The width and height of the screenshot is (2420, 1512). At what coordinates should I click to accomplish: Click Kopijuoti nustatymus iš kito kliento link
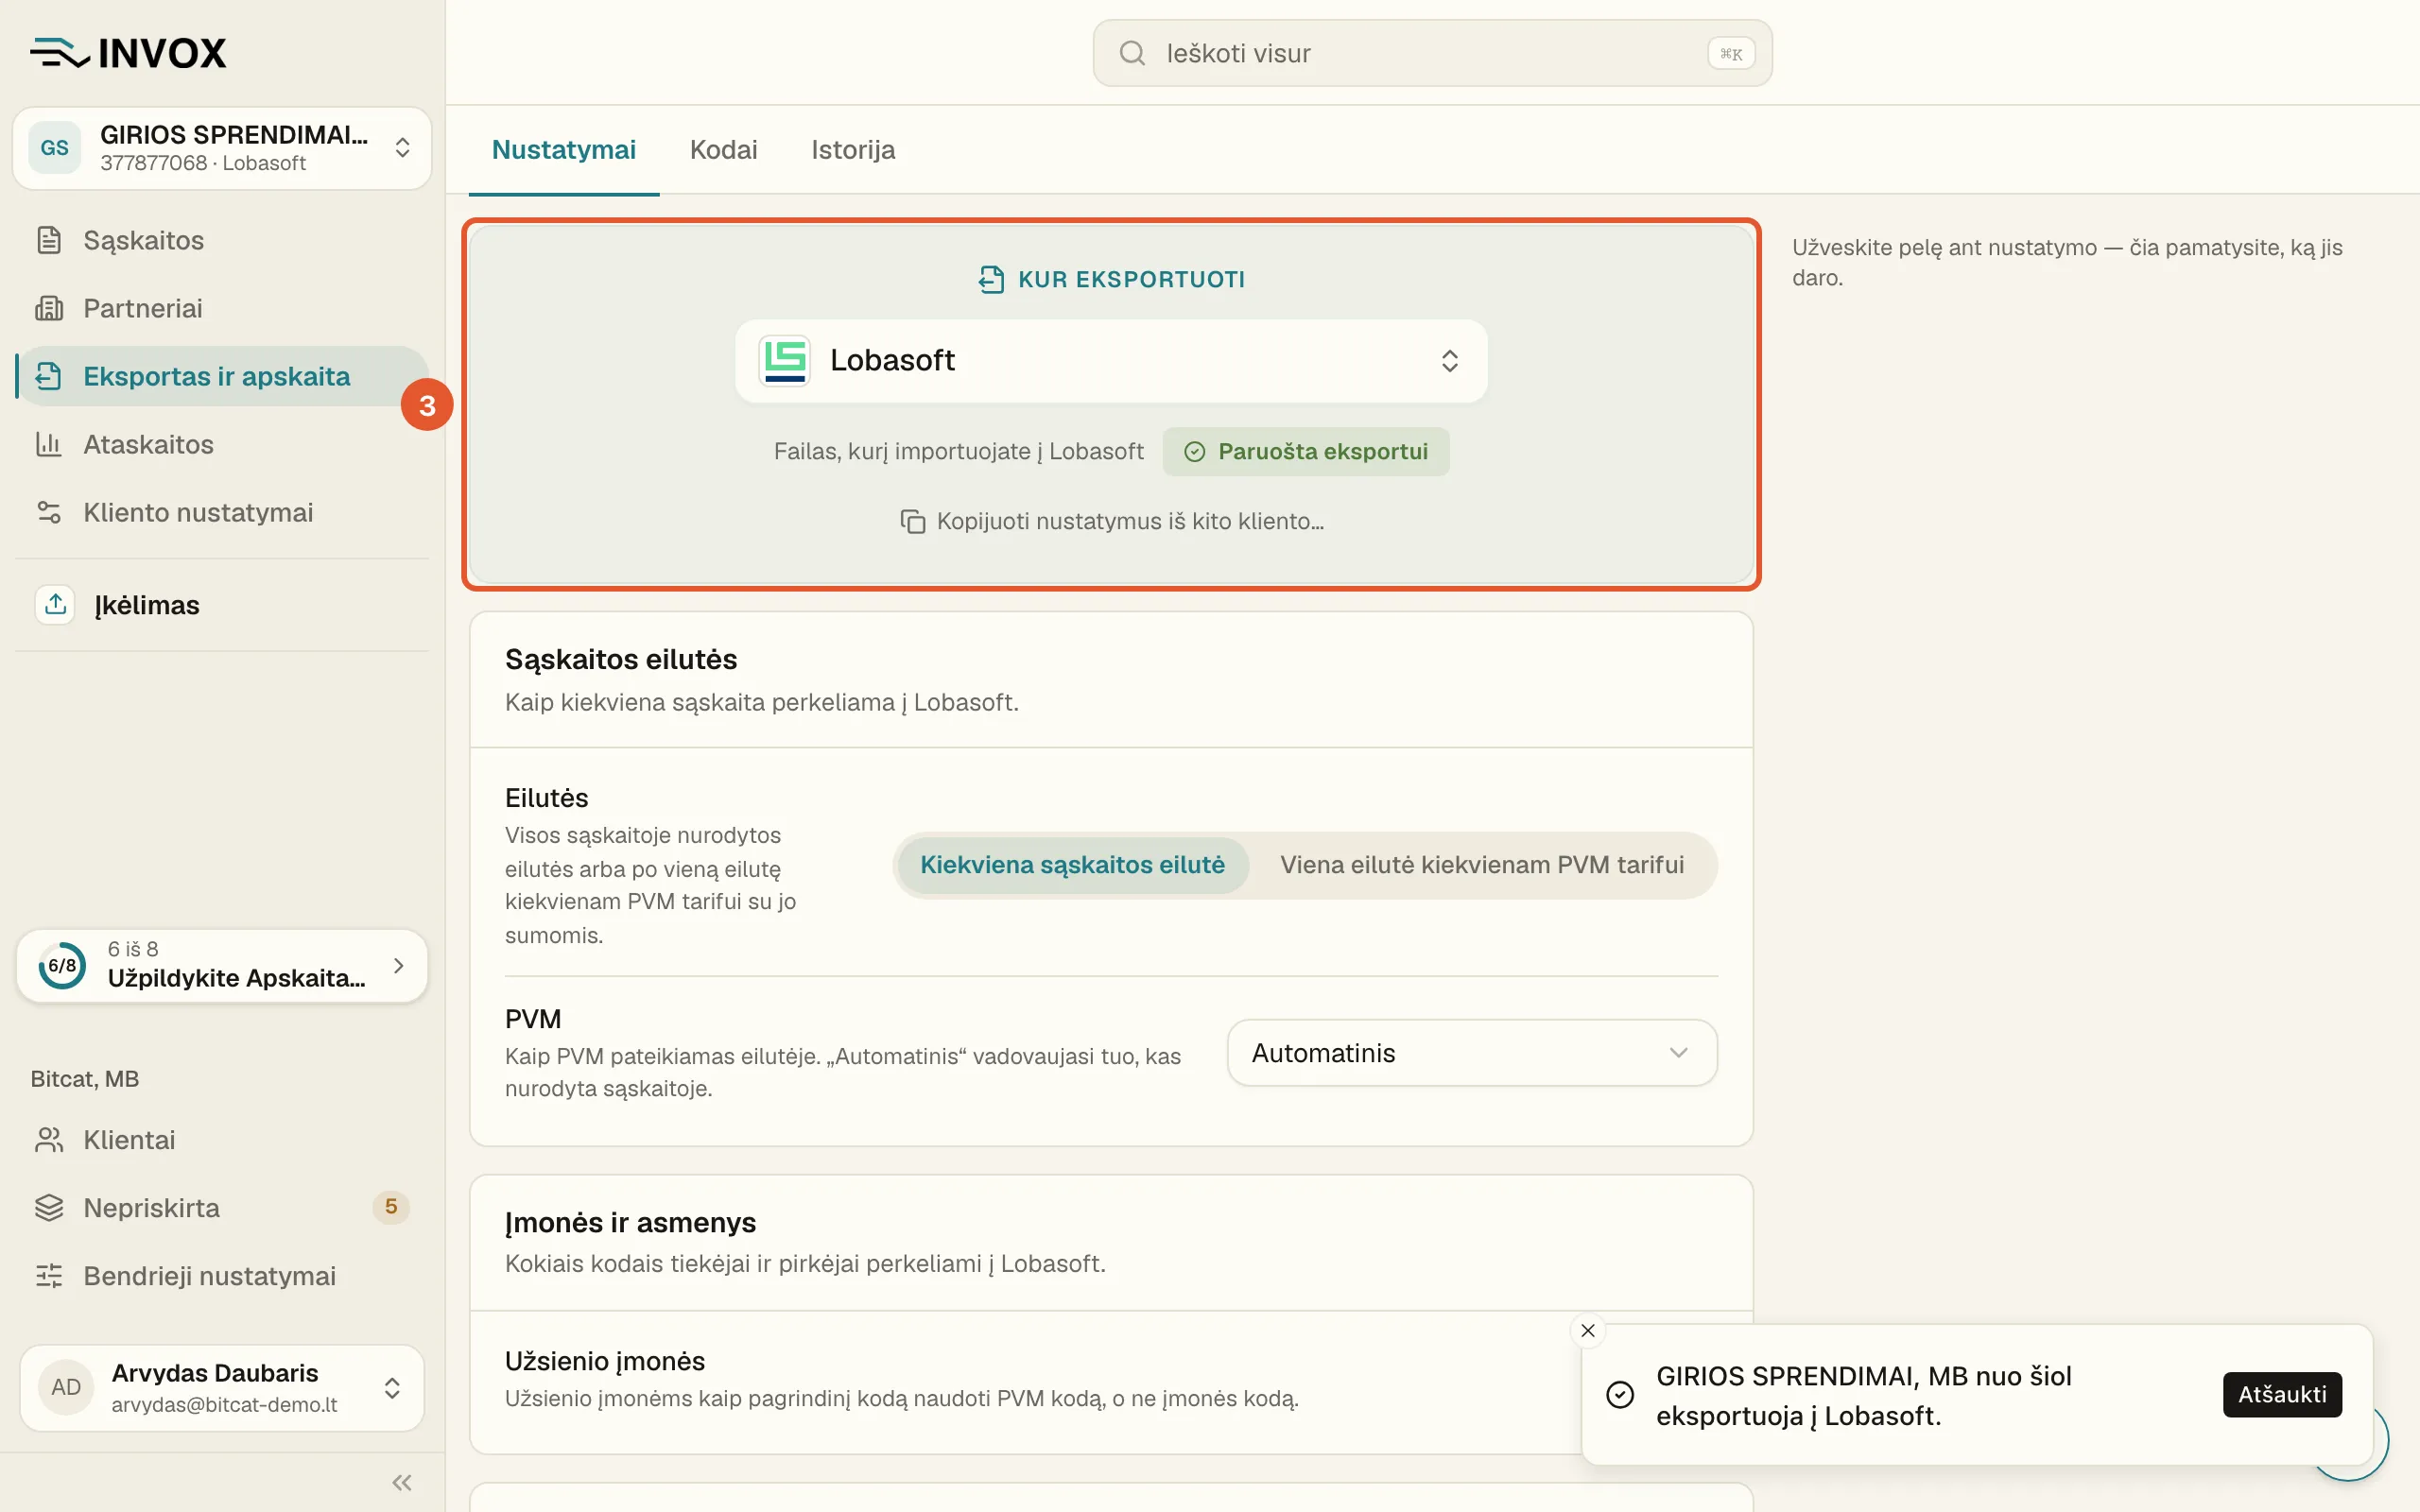coord(1112,522)
